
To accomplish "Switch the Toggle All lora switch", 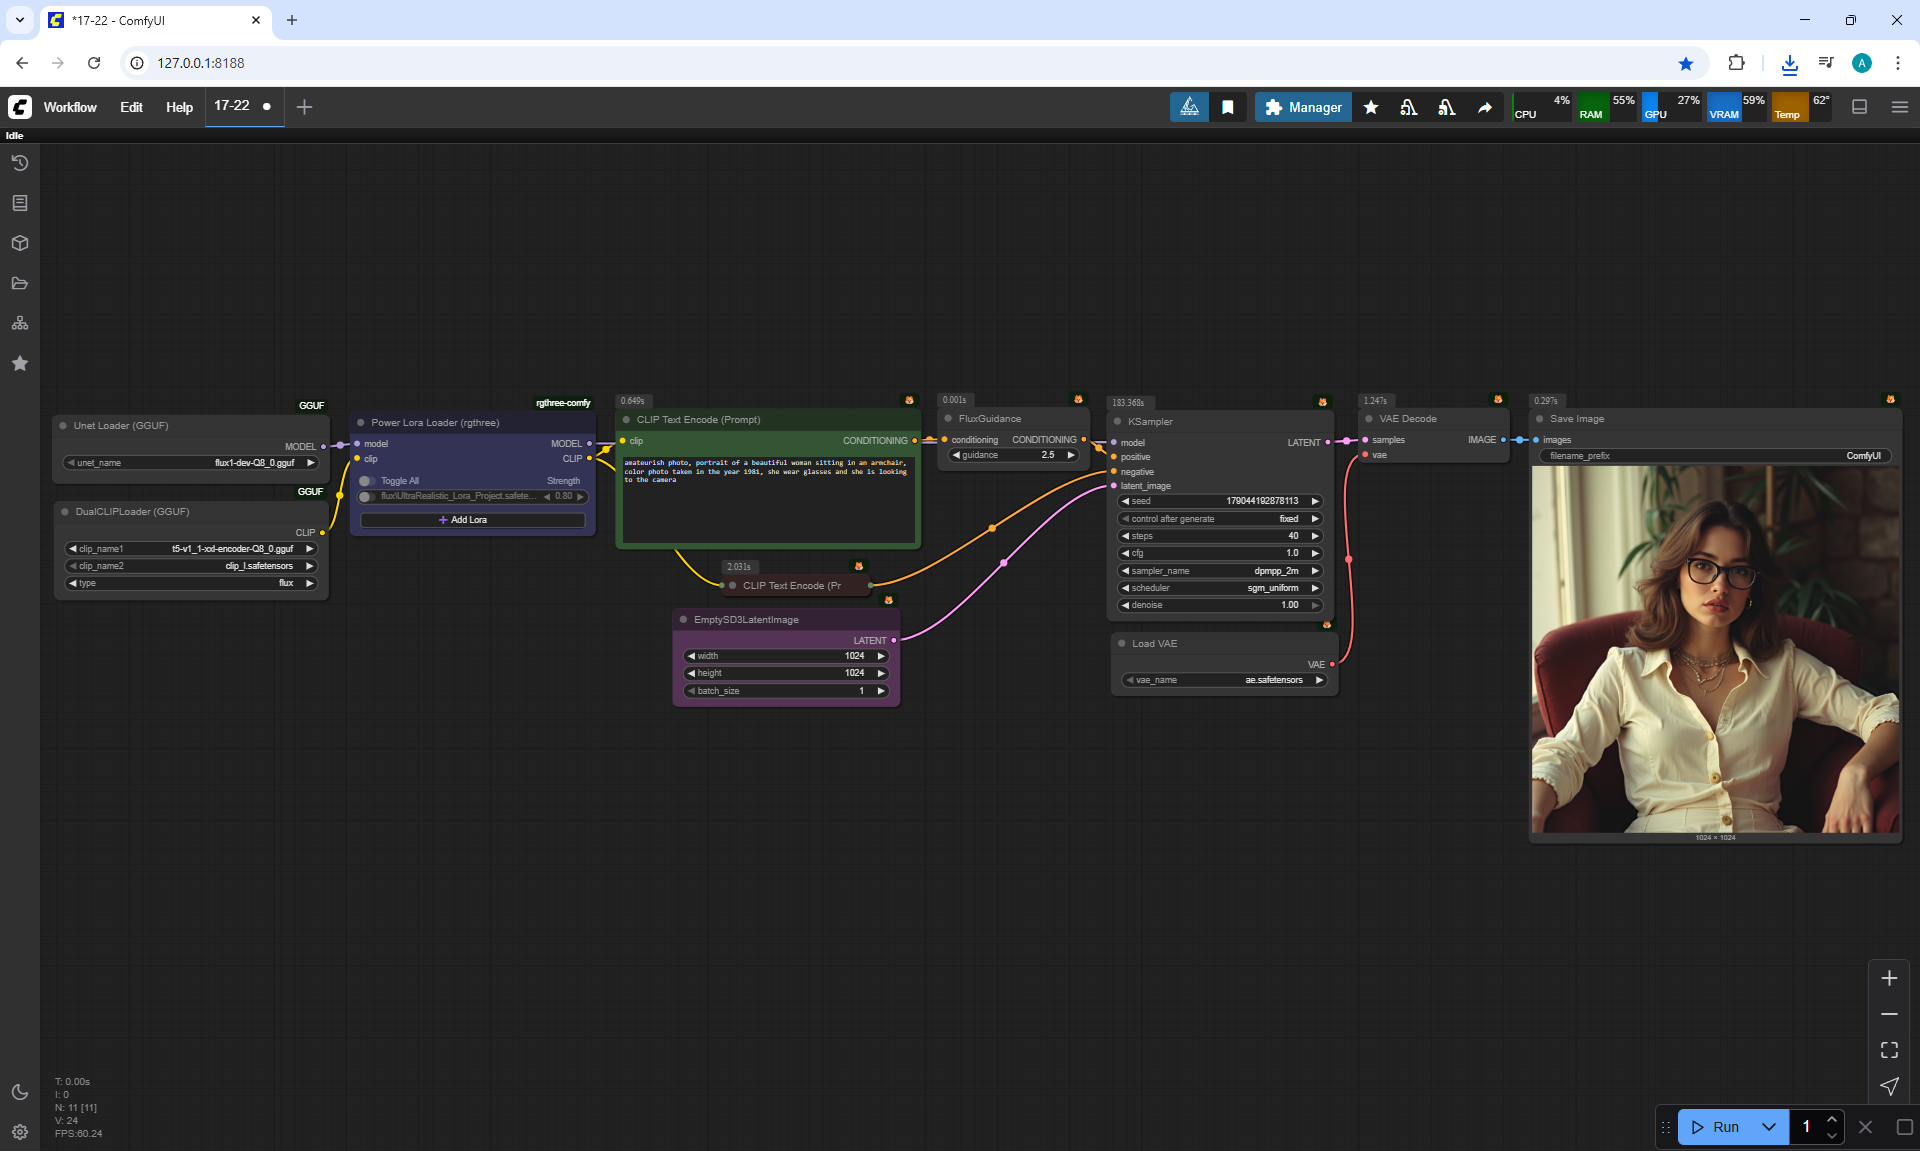I will click(367, 481).
